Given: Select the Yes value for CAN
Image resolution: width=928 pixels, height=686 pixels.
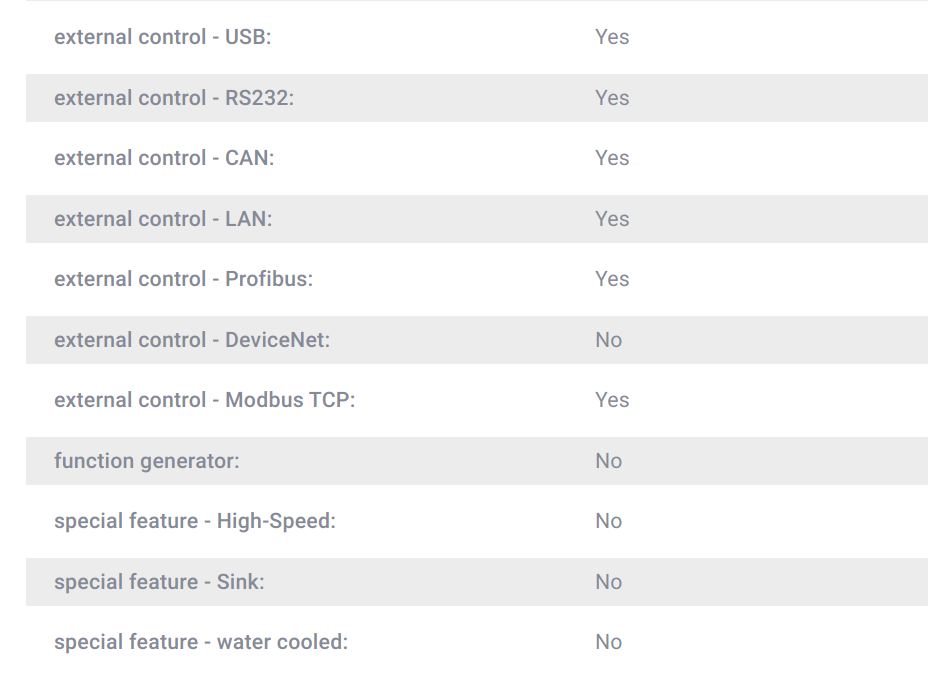Looking at the screenshot, I should 612,159.
